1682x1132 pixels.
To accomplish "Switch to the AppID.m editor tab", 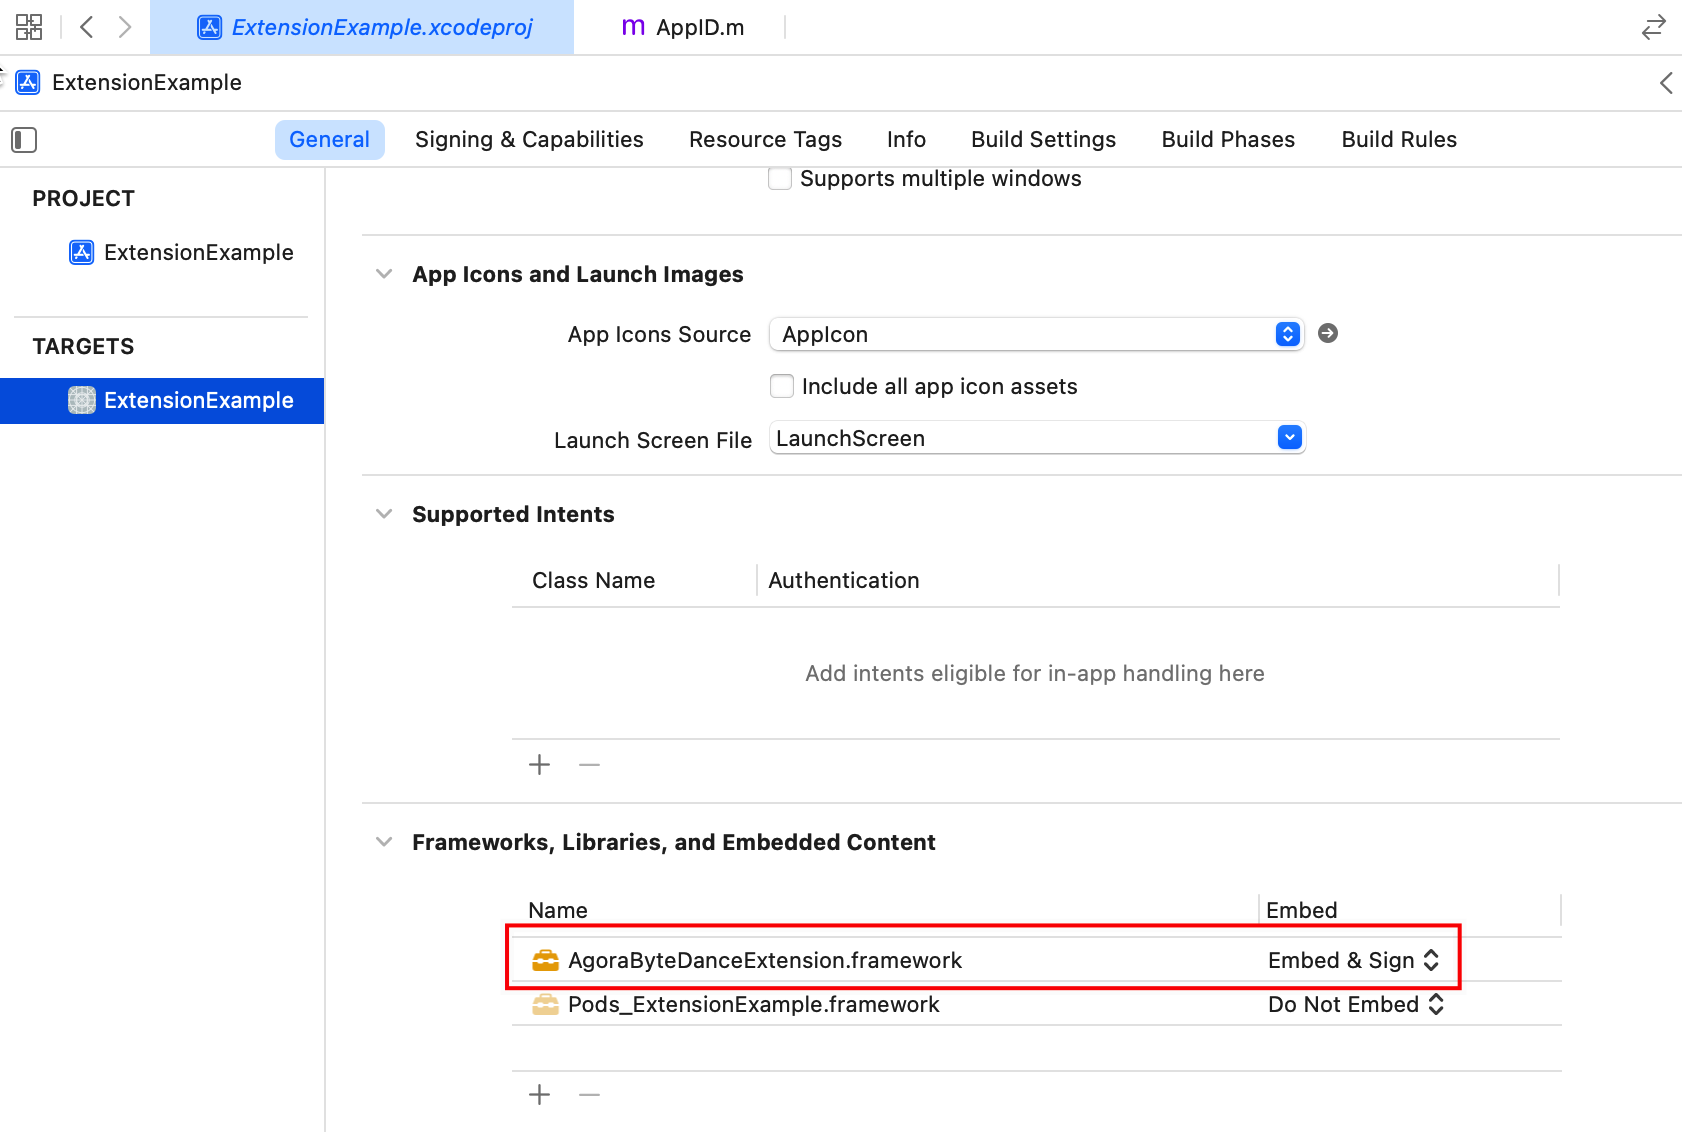I will coord(682,27).
